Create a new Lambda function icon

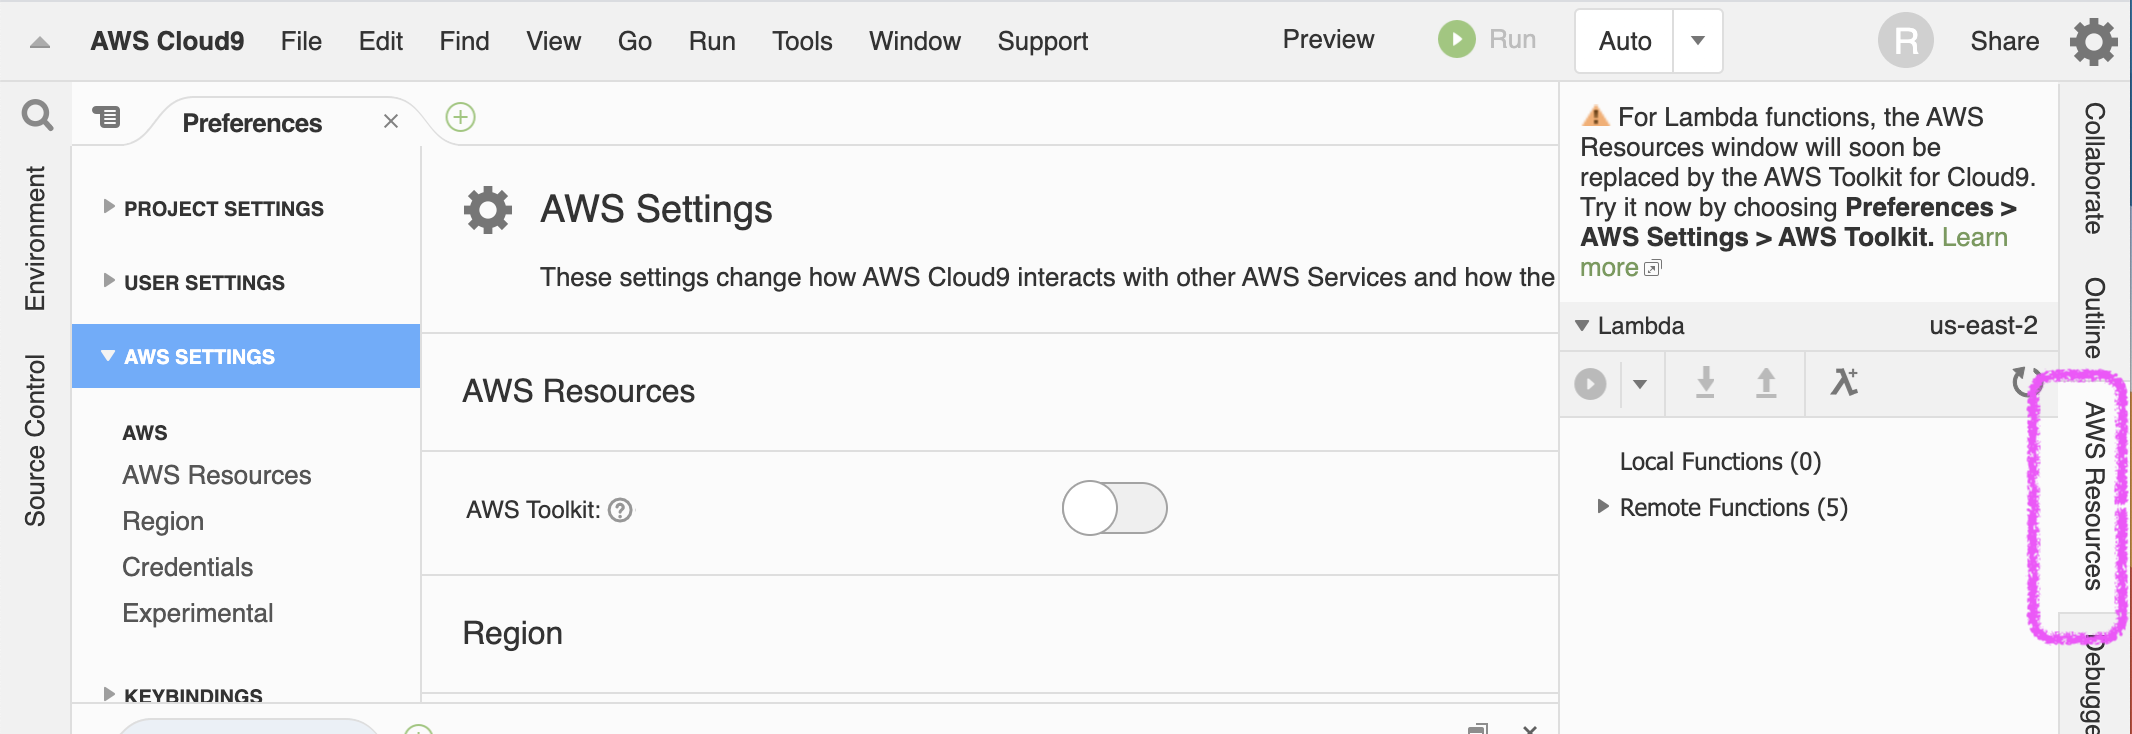pos(1844,382)
